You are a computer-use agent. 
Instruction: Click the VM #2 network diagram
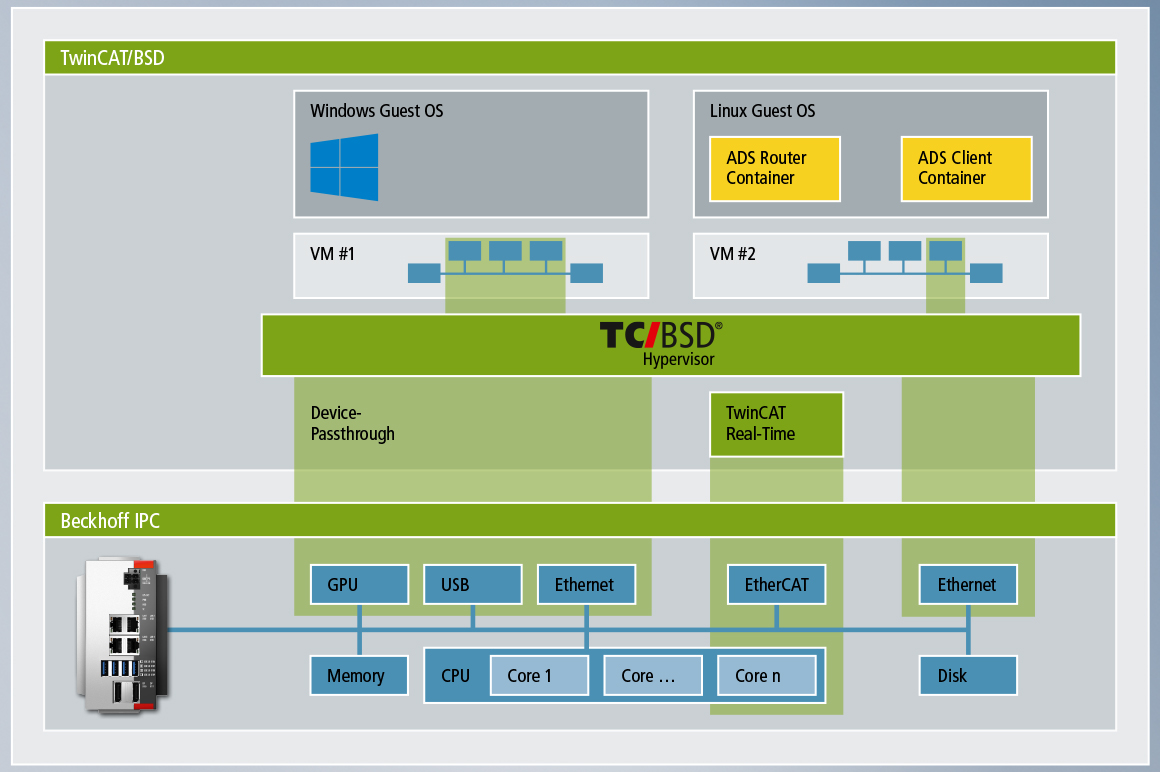[905, 262]
